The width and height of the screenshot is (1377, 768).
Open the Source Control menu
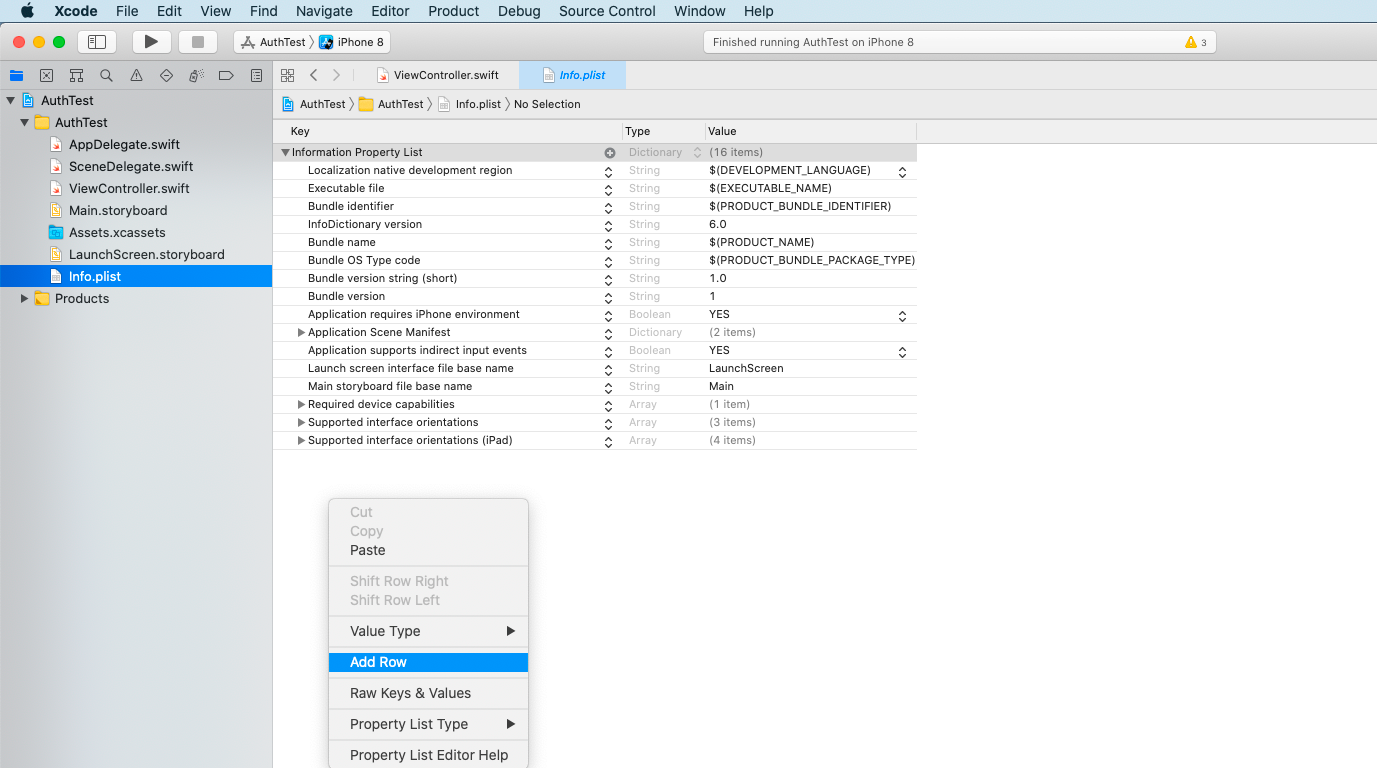point(607,11)
